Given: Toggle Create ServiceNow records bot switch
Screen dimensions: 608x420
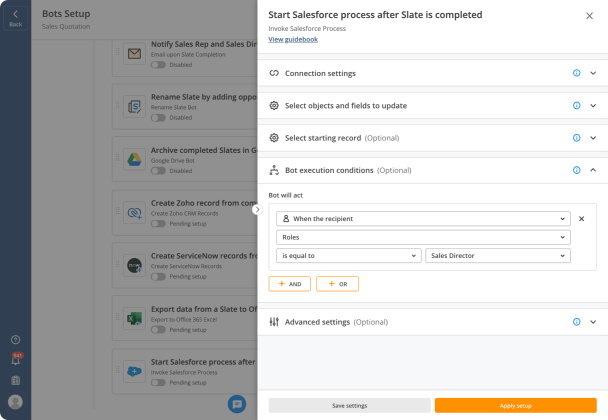Looking at the screenshot, I should 158,277.
